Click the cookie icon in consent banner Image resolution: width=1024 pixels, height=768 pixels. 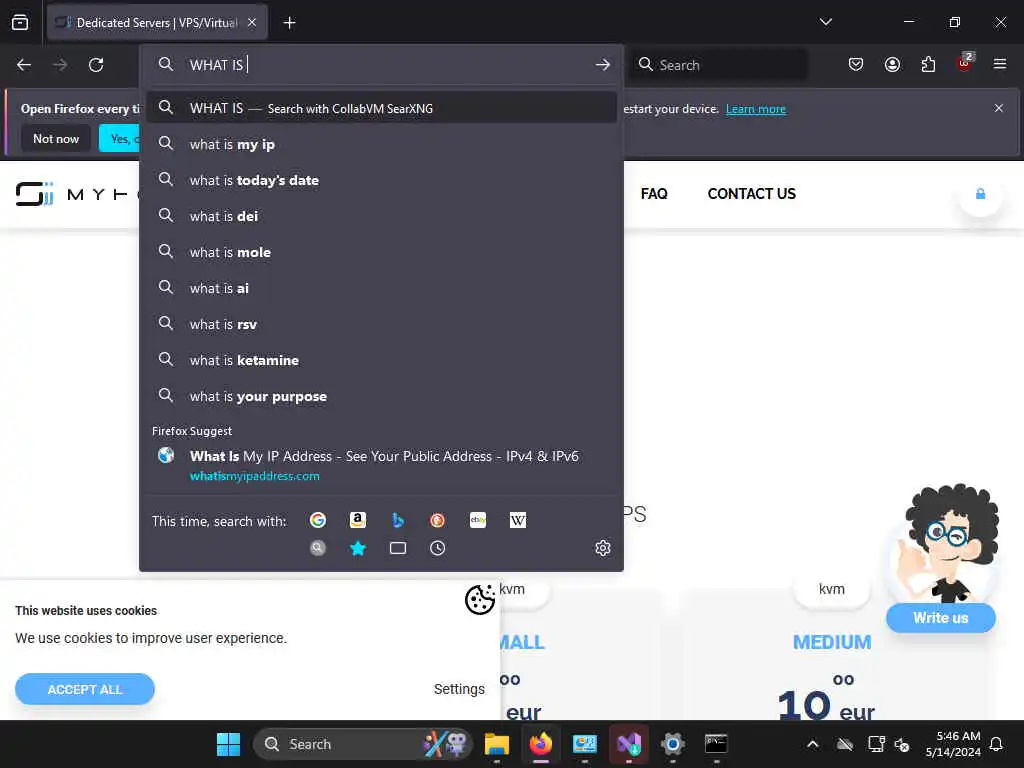(x=480, y=599)
